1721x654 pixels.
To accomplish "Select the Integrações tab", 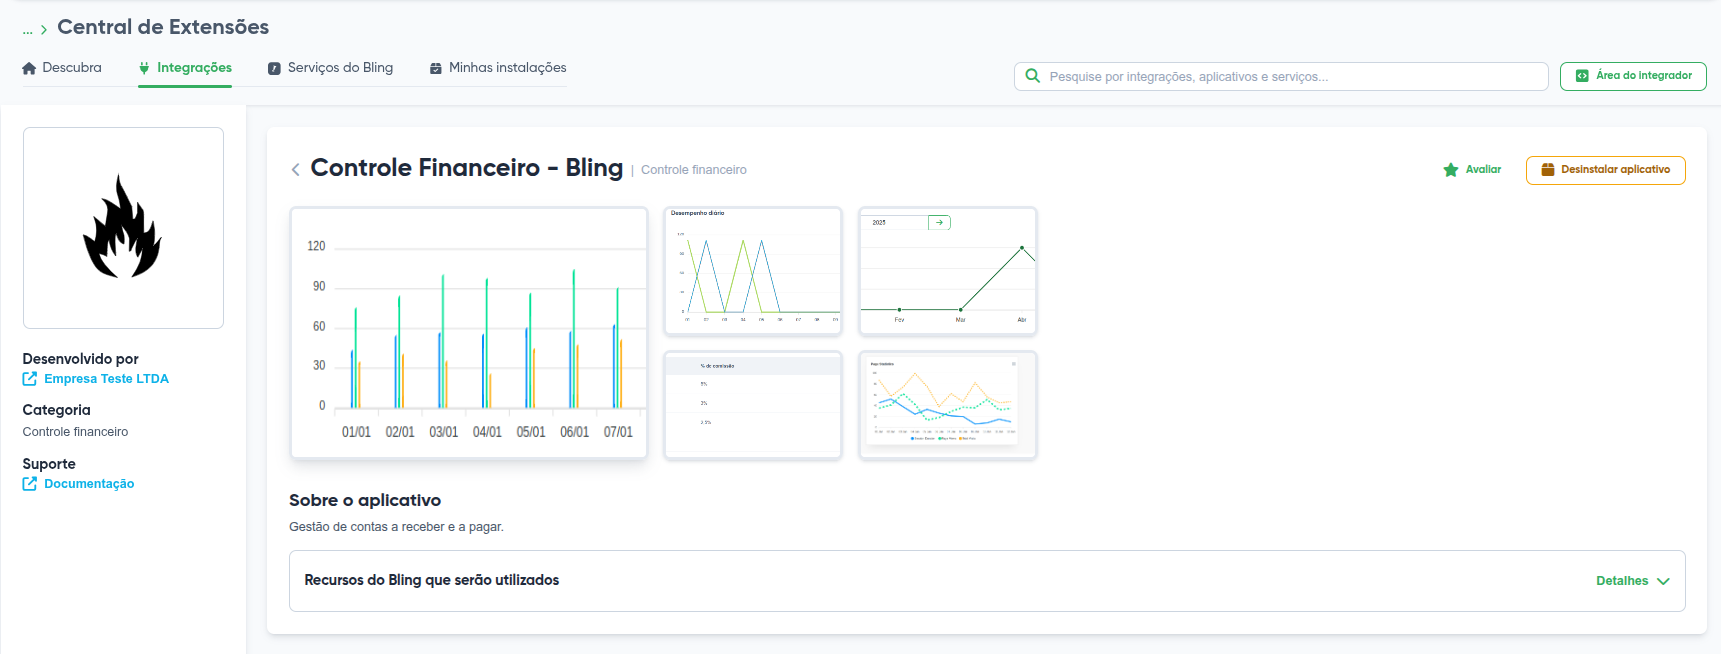I will point(185,68).
